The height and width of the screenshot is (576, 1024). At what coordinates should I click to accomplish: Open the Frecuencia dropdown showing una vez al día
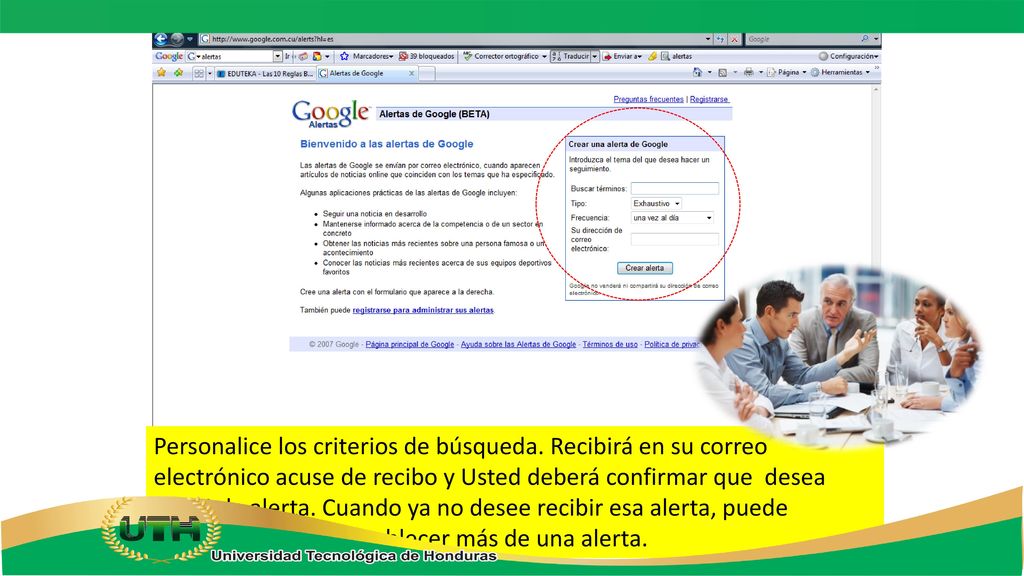pyautogui.click(x=672, y=218)
